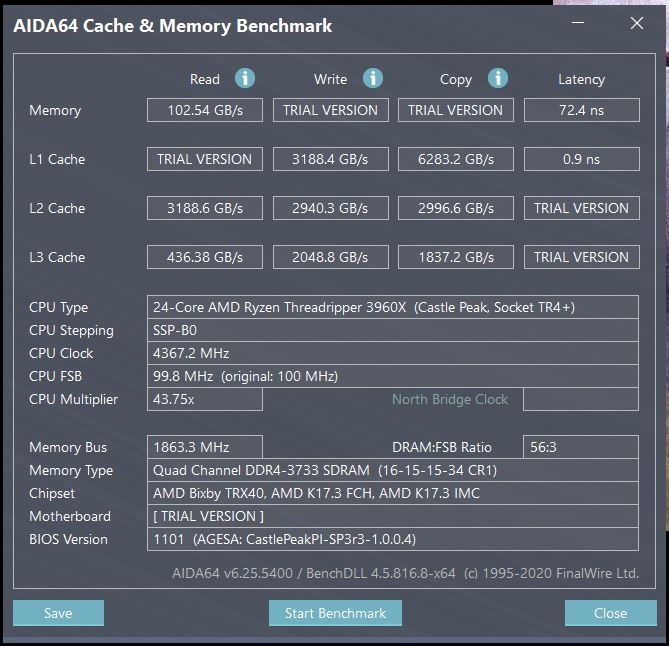
Task: Click the Read column header label
Action: (205, 79)
